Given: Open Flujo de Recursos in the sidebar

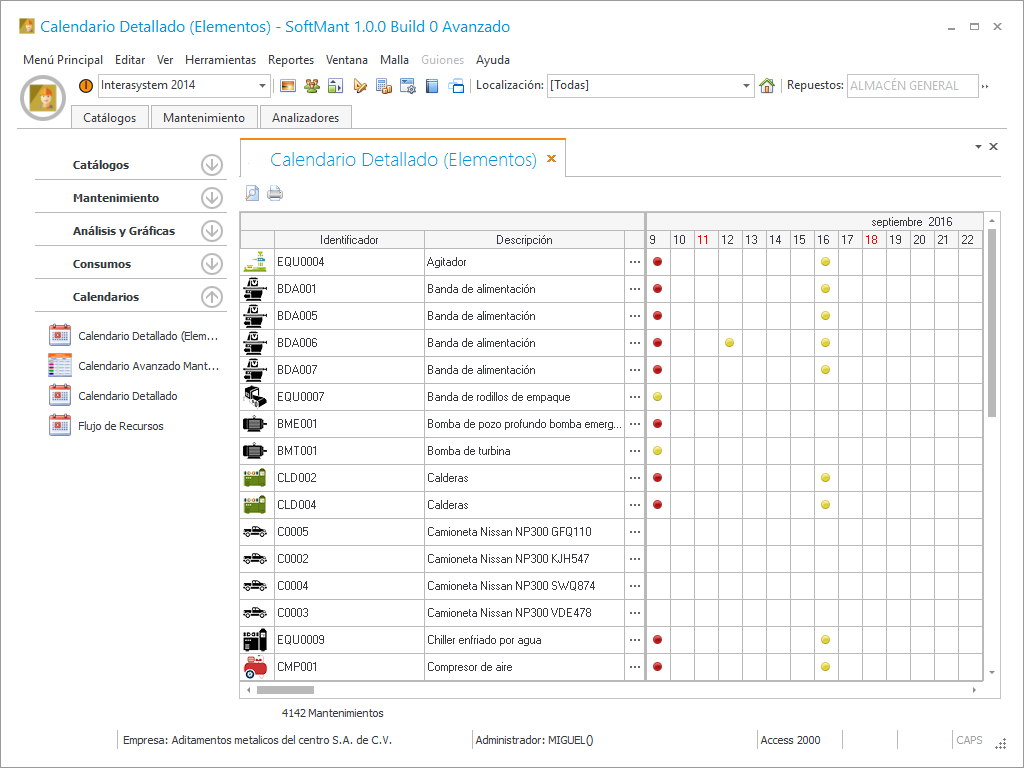Looking at the screenshot, I should coord(120,426).
